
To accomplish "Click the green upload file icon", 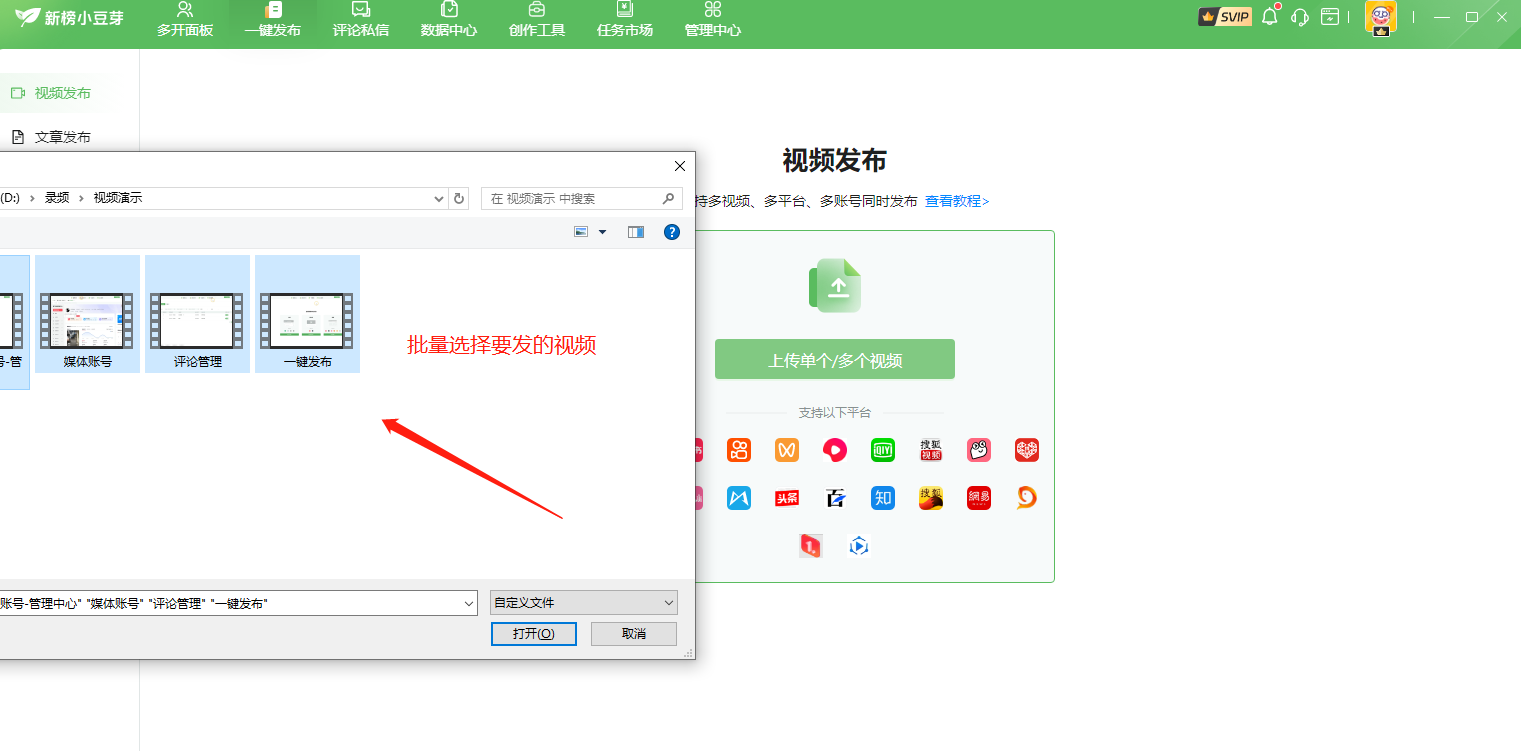I will point(835,286).
